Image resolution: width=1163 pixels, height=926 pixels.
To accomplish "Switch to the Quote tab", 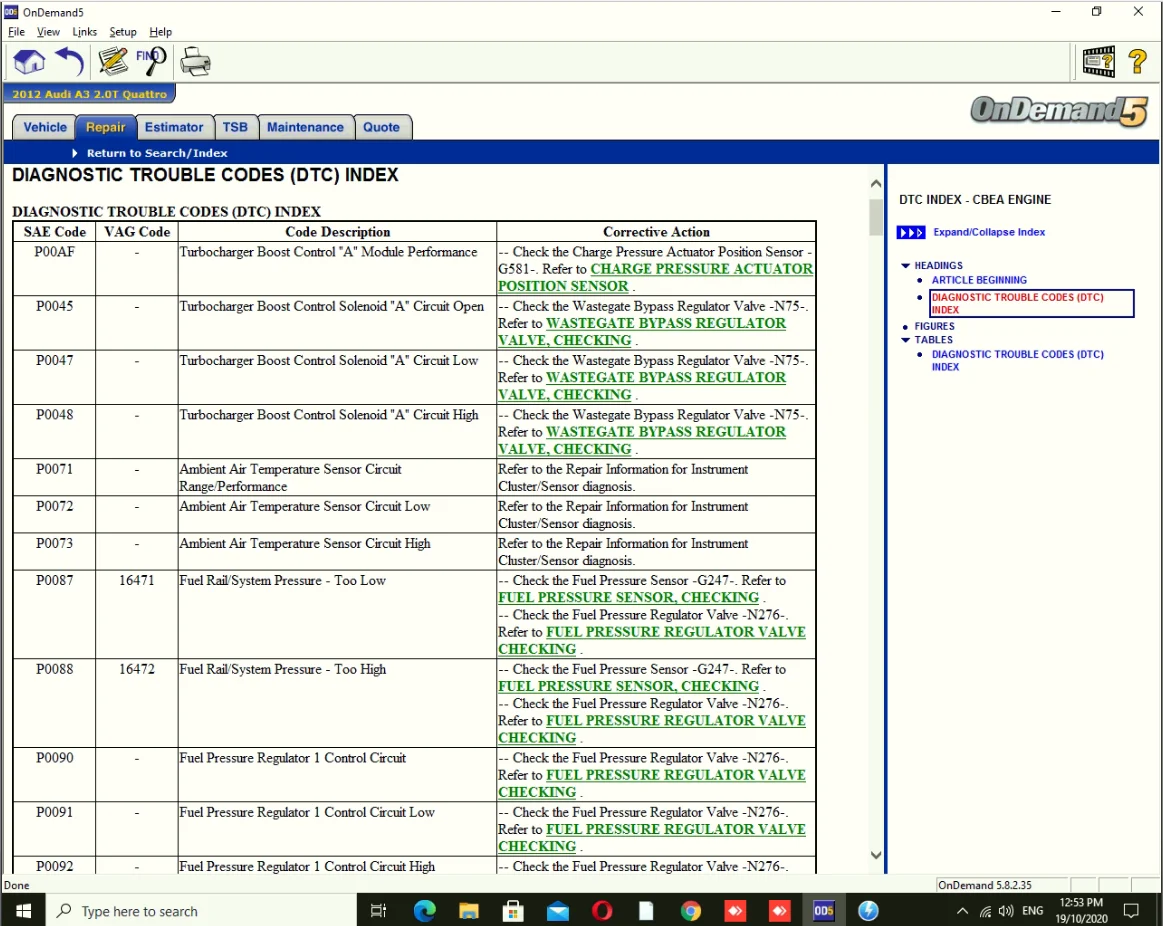I will pyautogui.click(x=381, y=127).
